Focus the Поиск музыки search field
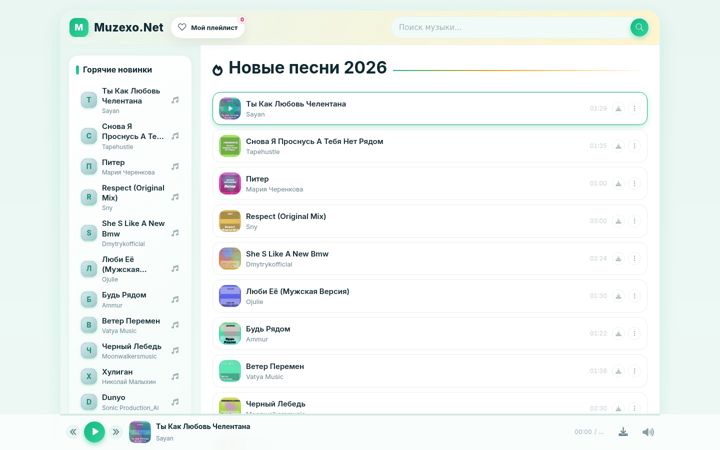The image size is (720, 450). point(510,28)
